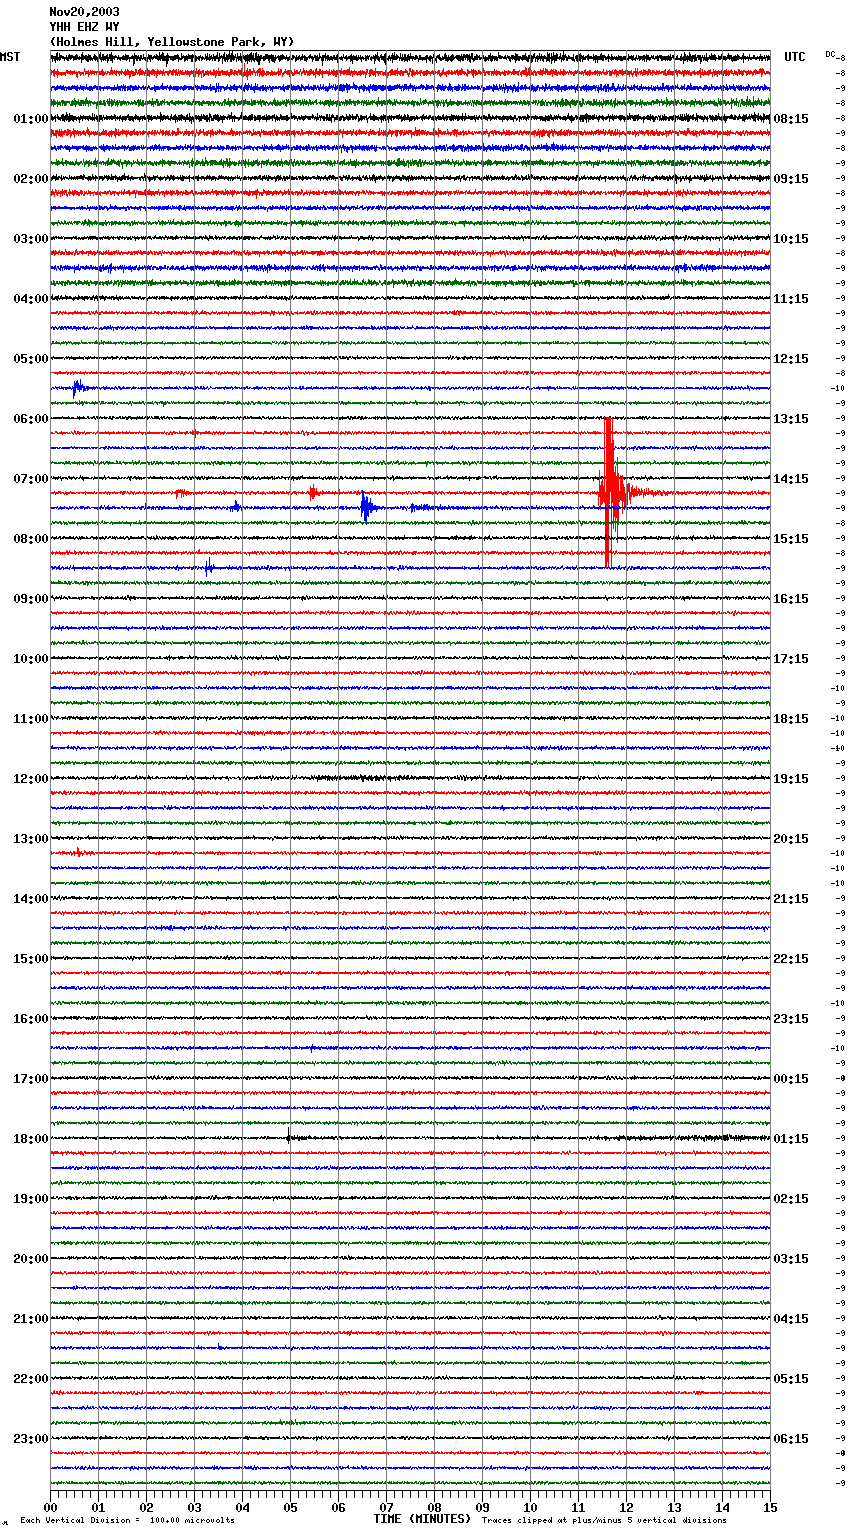Click minute 08 on the bottom time axis

(435, 1507)
